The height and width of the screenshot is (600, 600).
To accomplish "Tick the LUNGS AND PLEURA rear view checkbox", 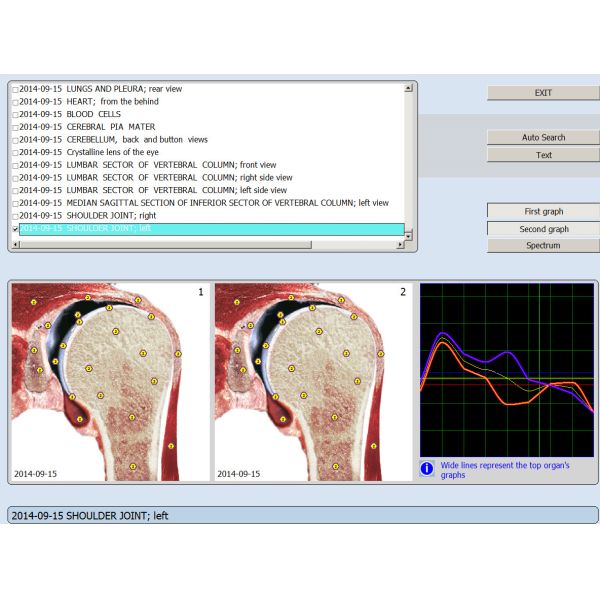I will (x=15, y=89).
